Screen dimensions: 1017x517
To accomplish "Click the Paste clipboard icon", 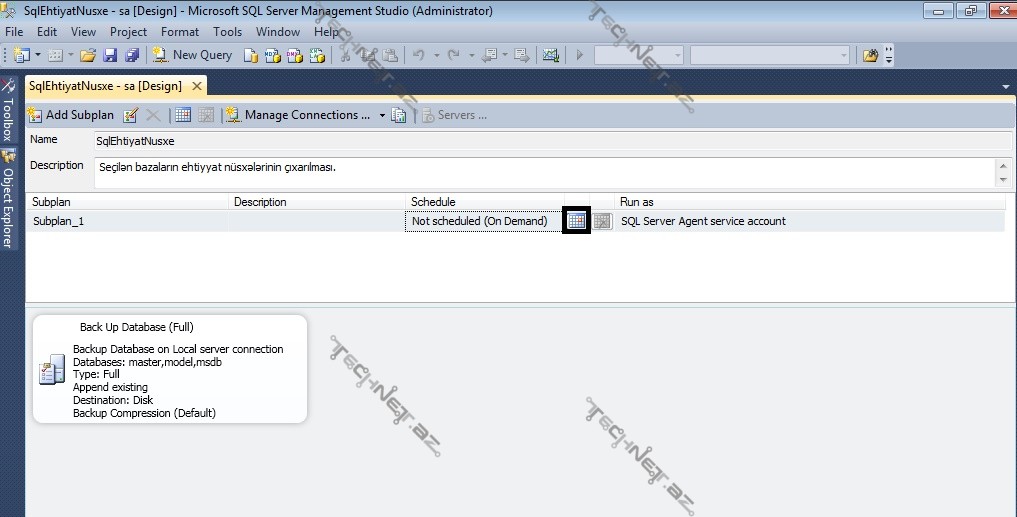I will 389,55.
